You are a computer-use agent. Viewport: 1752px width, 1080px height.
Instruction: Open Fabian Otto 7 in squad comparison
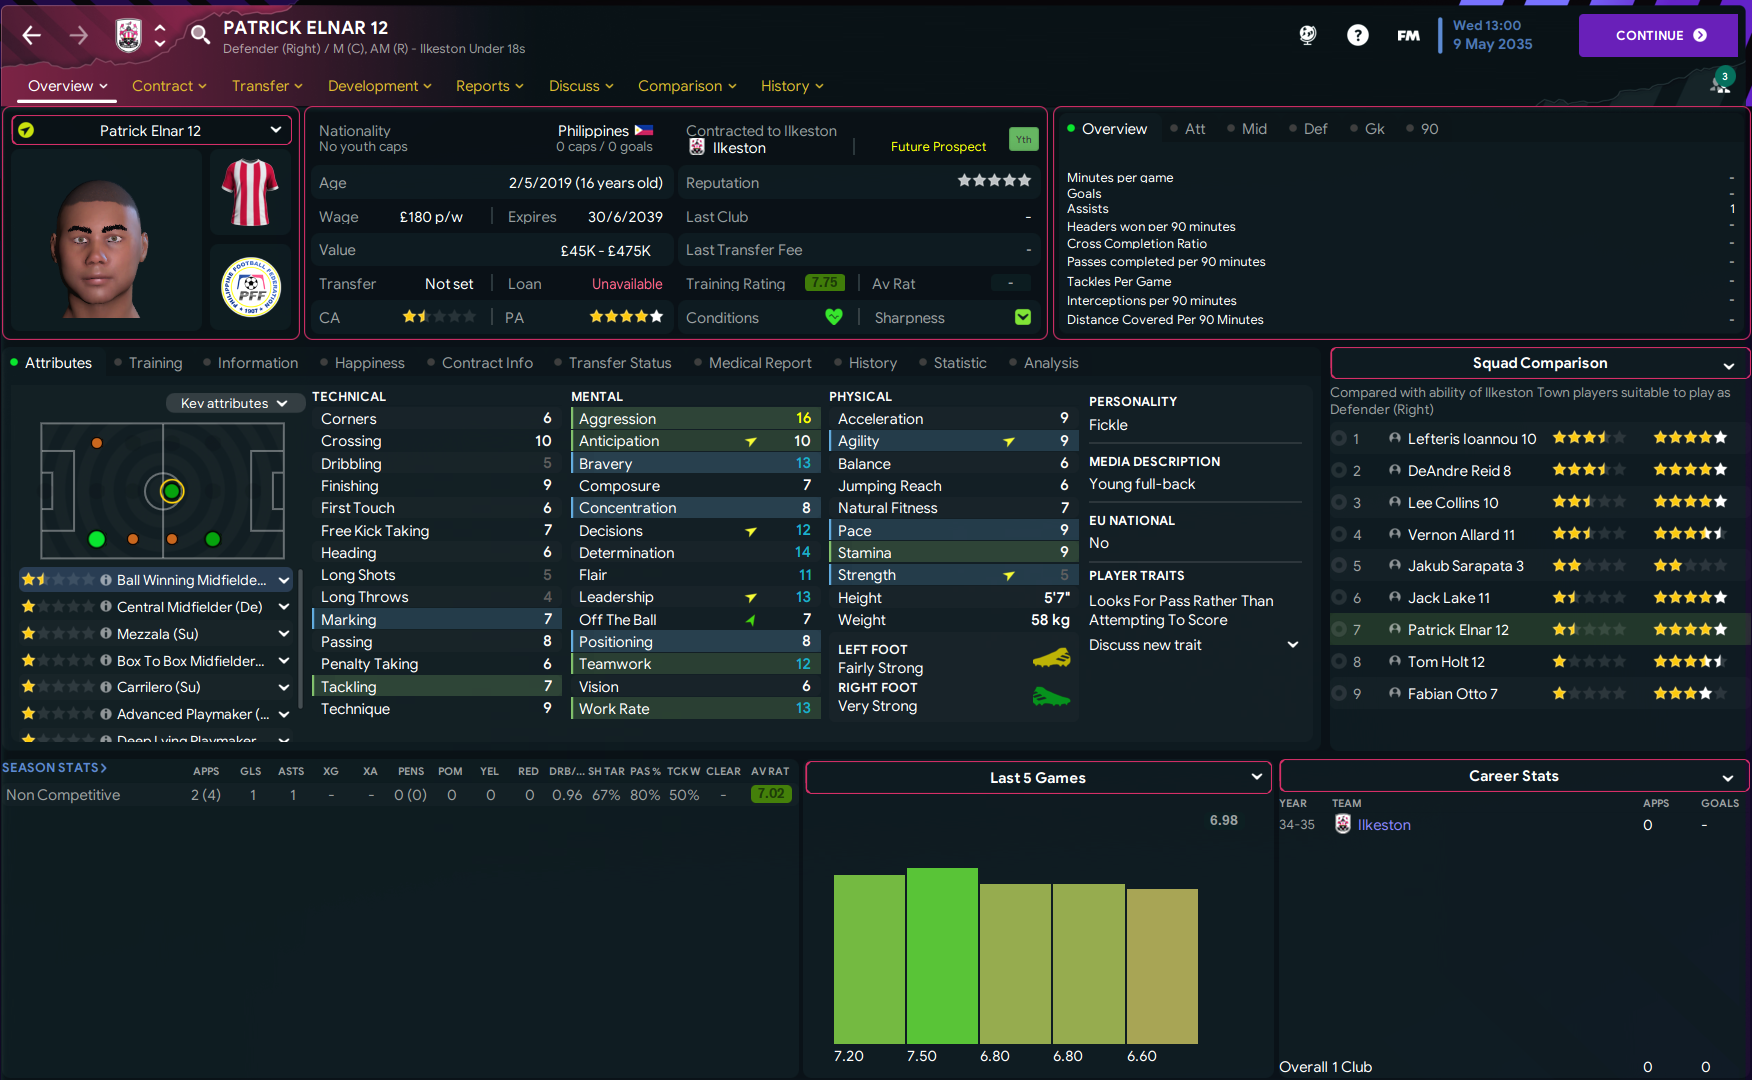[x=1452, y=694]
